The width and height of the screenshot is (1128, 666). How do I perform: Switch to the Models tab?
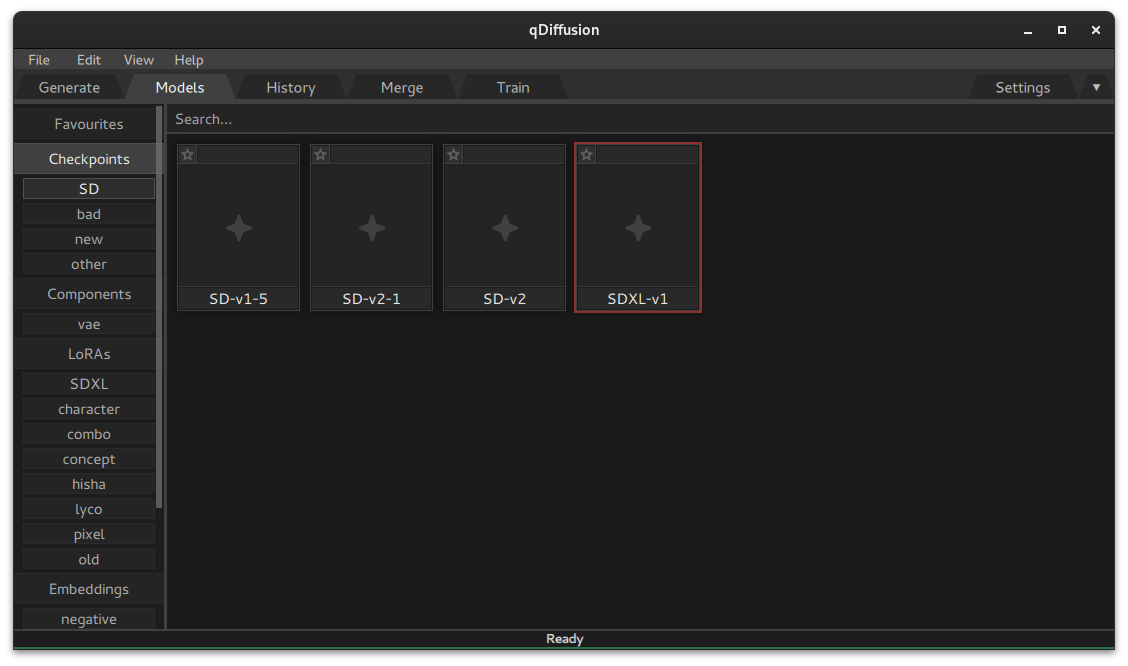(180, 87)
